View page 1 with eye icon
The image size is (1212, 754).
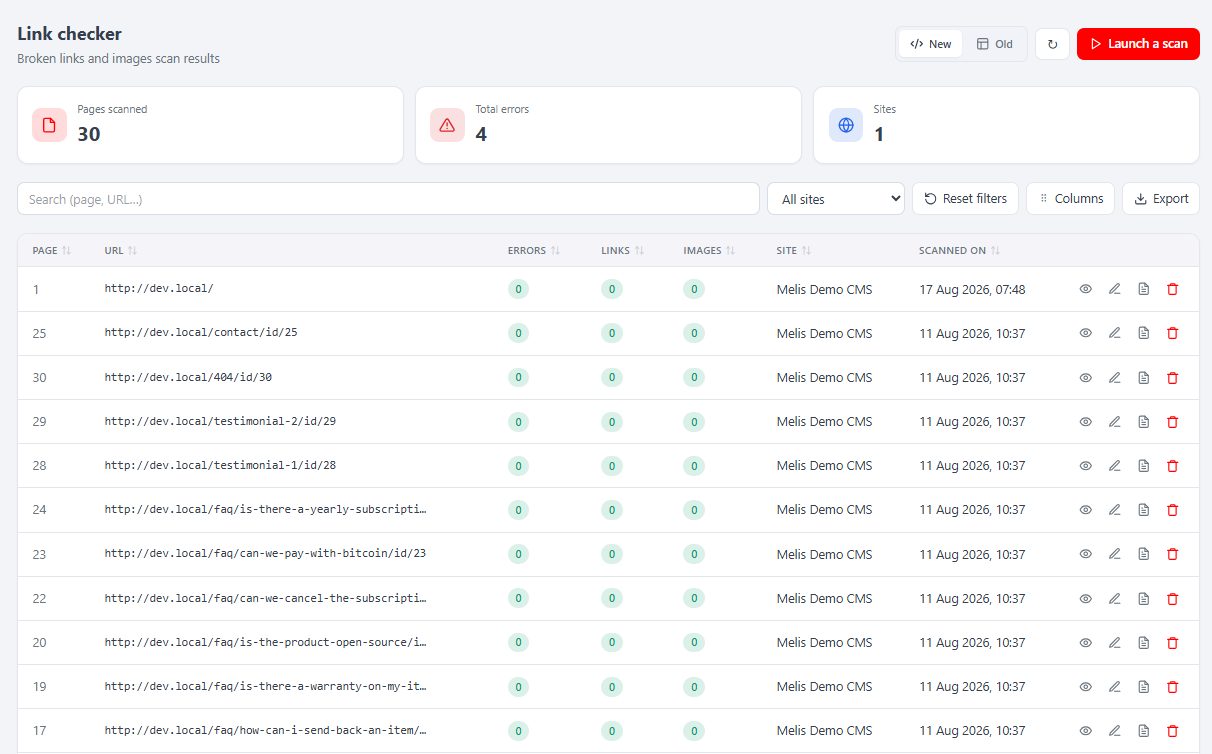click(x=1085, y=289)
